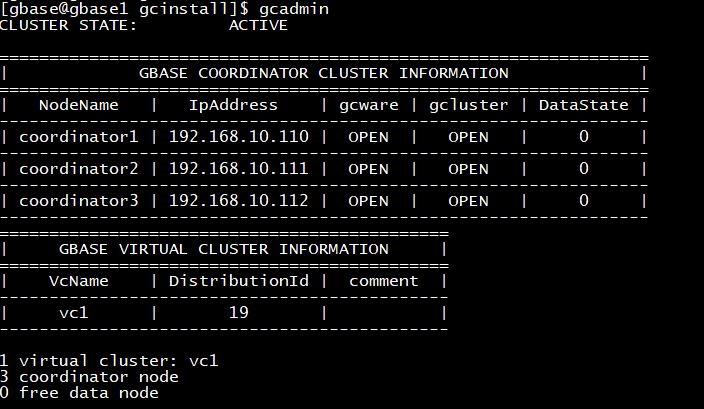The image size is (704, 409).
Task: Click the '0 free data node' summary line
Action: point(79,393)
